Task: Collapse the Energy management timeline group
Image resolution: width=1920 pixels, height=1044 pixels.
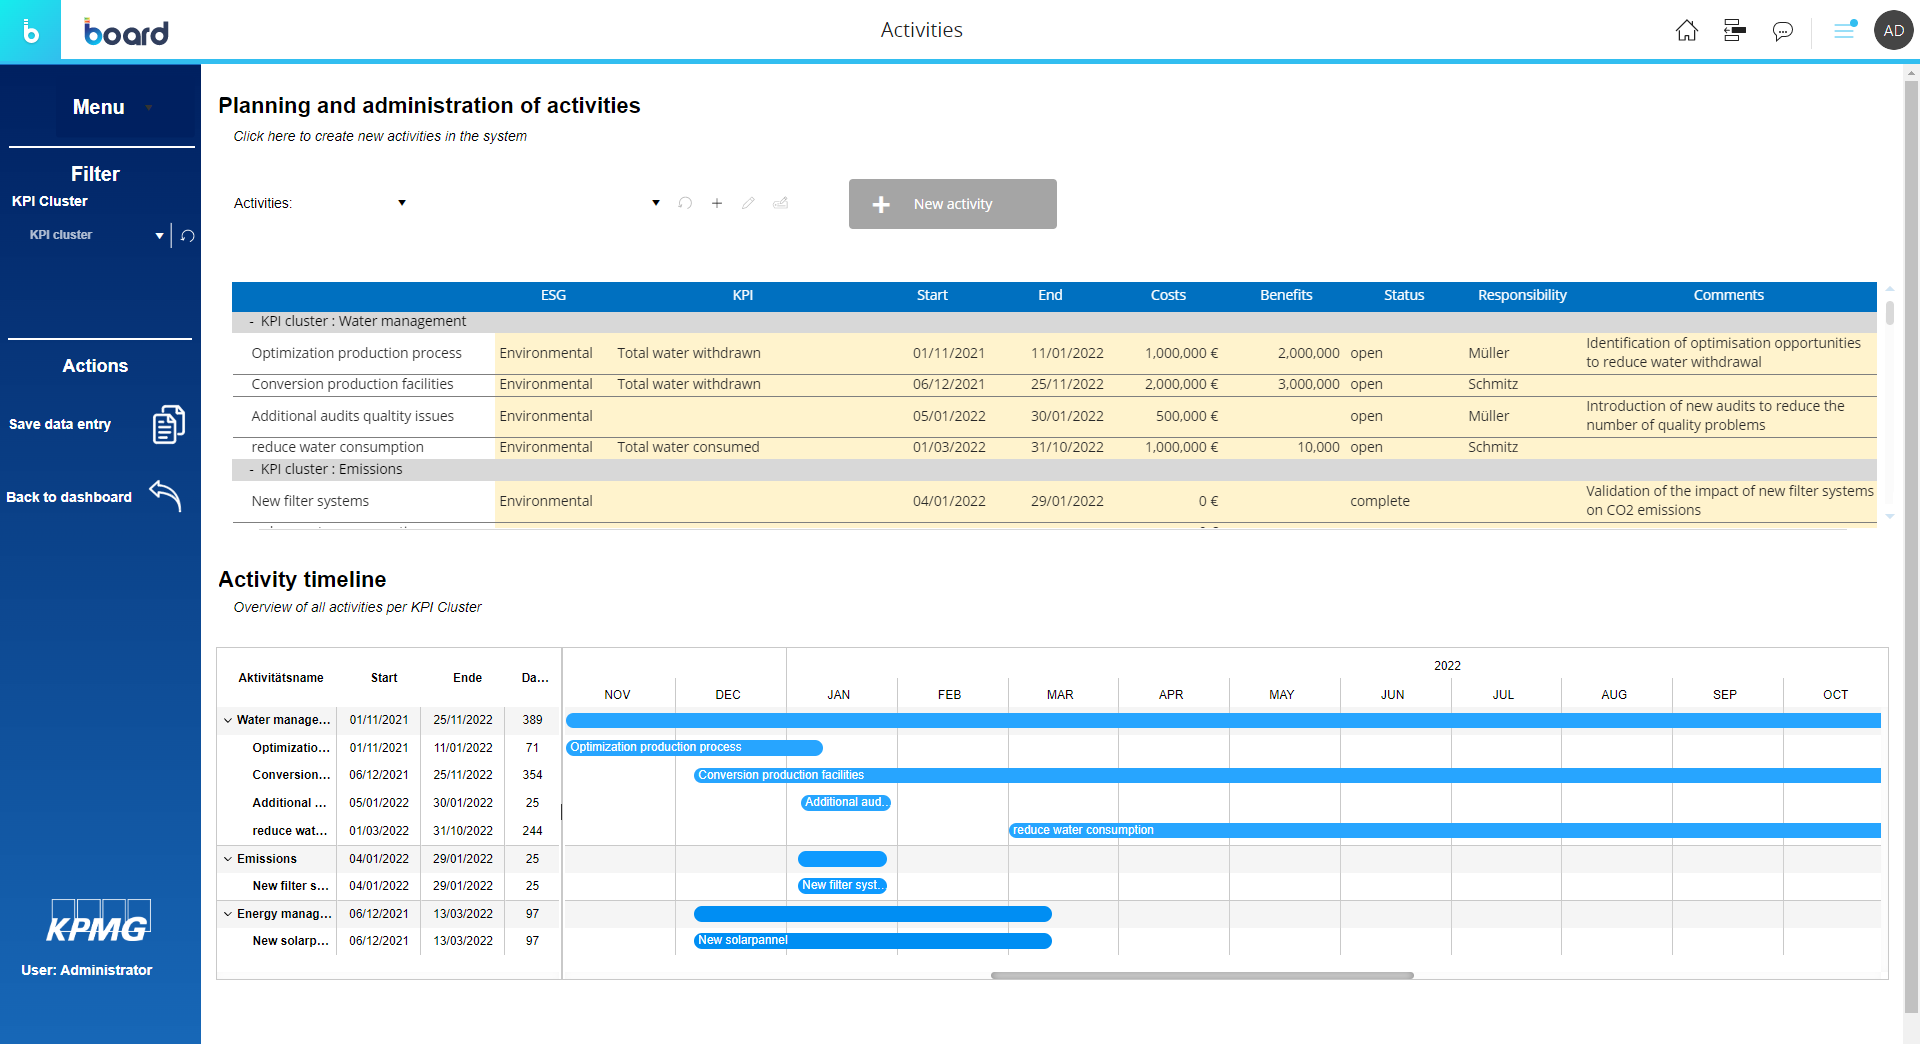Action: tap(228, 914)
